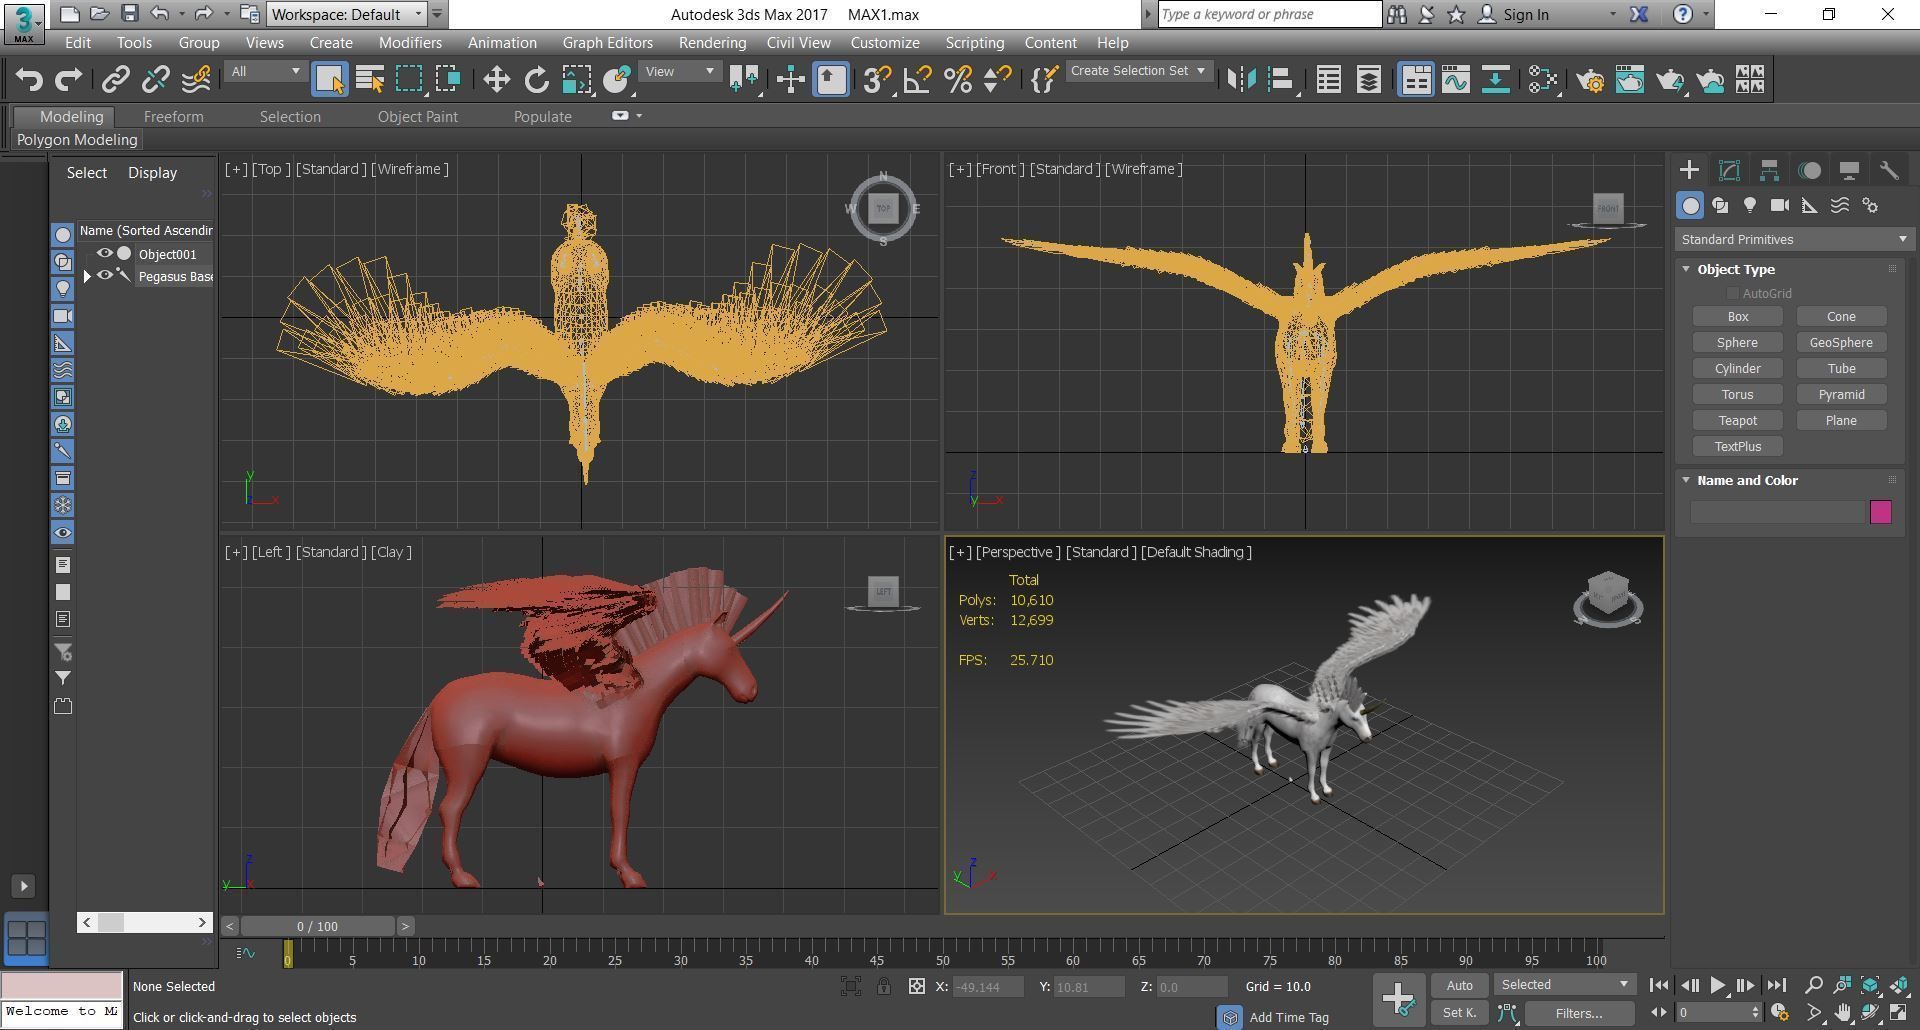Click the Render Production teapot icon
Viewport: 1920px width, 1030px height.
[1670, 80]
